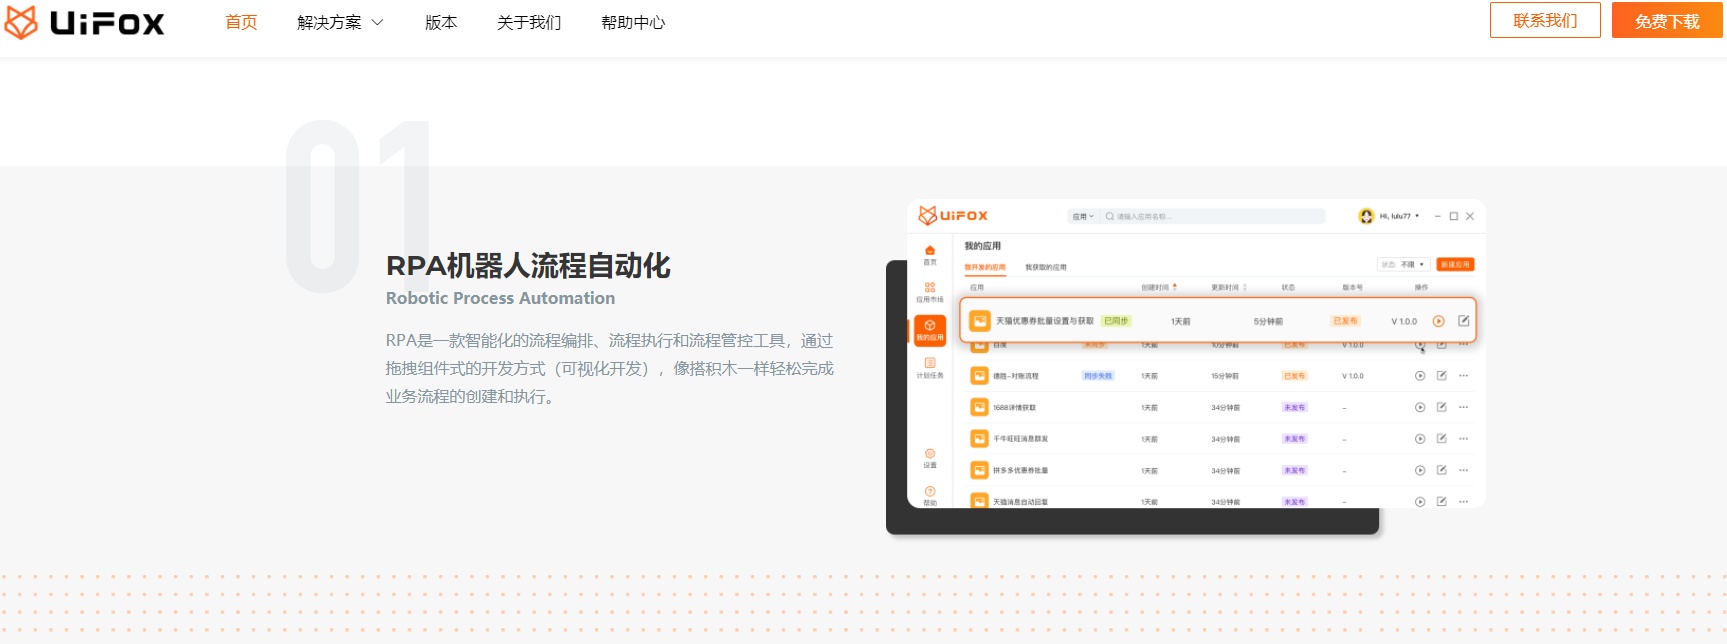Select the highlighted 我的应用 sidebar icon
Screen dimensions: 1727x644
930,330
